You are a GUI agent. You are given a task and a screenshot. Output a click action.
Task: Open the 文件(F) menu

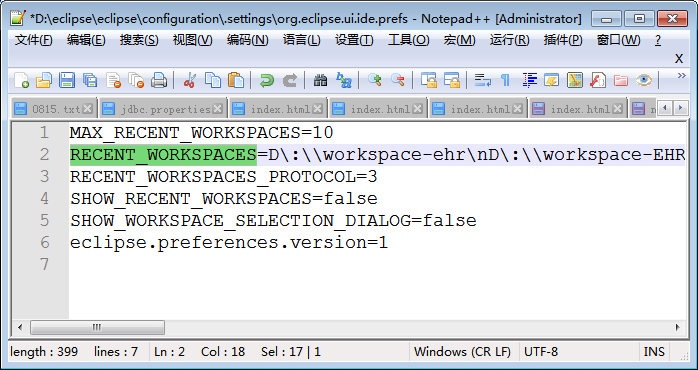pos(33,41)
